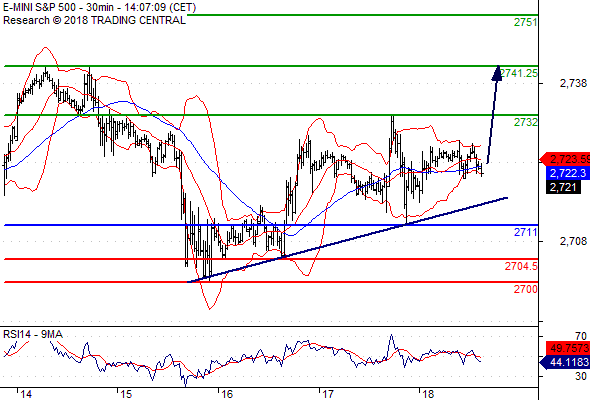Click the red 2700 support label
590x400 pixels.
pyautogui.click(x=526, y=289)
